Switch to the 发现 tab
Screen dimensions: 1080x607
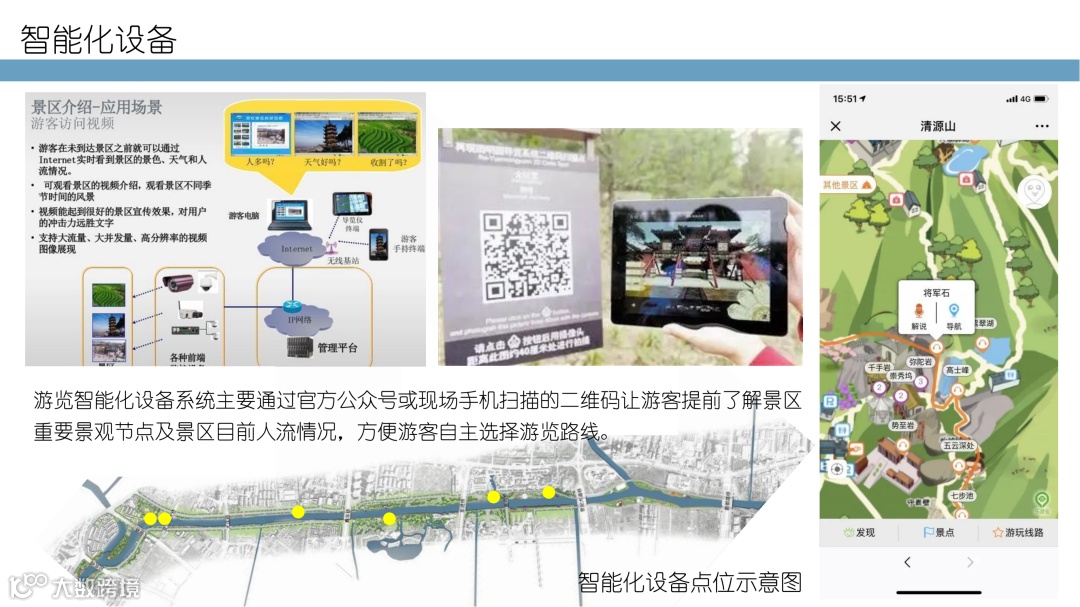click(x=859, y=533)
